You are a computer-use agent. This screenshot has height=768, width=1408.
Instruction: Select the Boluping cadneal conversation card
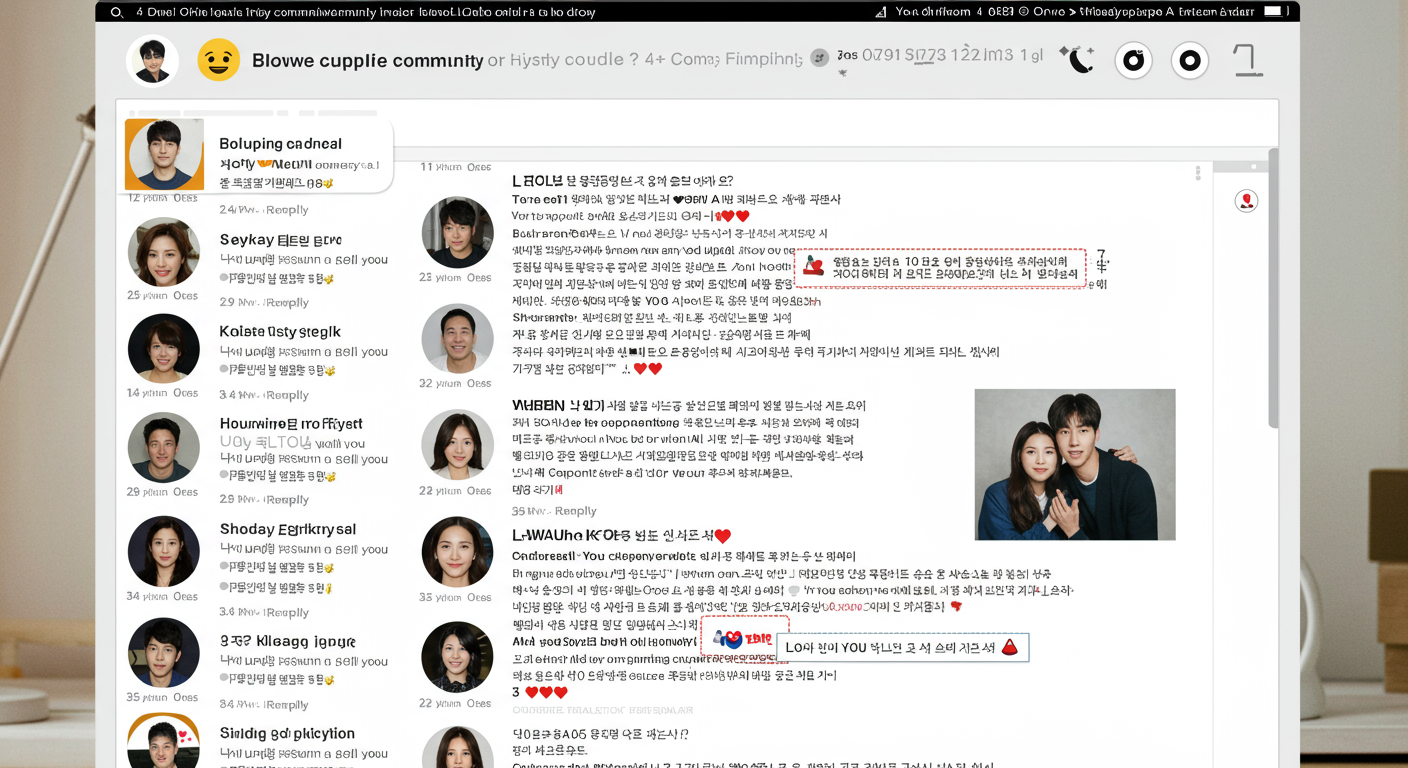[258, 155]
